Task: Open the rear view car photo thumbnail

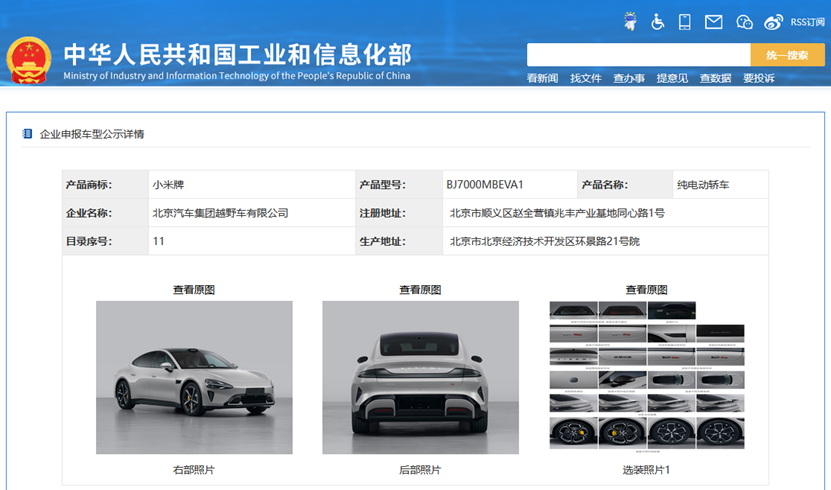Action: click(420, 377)
